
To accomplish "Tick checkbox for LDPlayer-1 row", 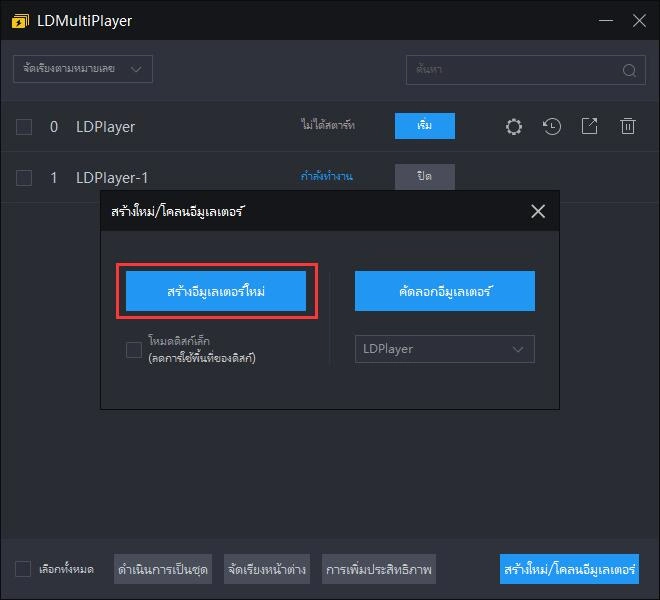I will pos(24,178).
